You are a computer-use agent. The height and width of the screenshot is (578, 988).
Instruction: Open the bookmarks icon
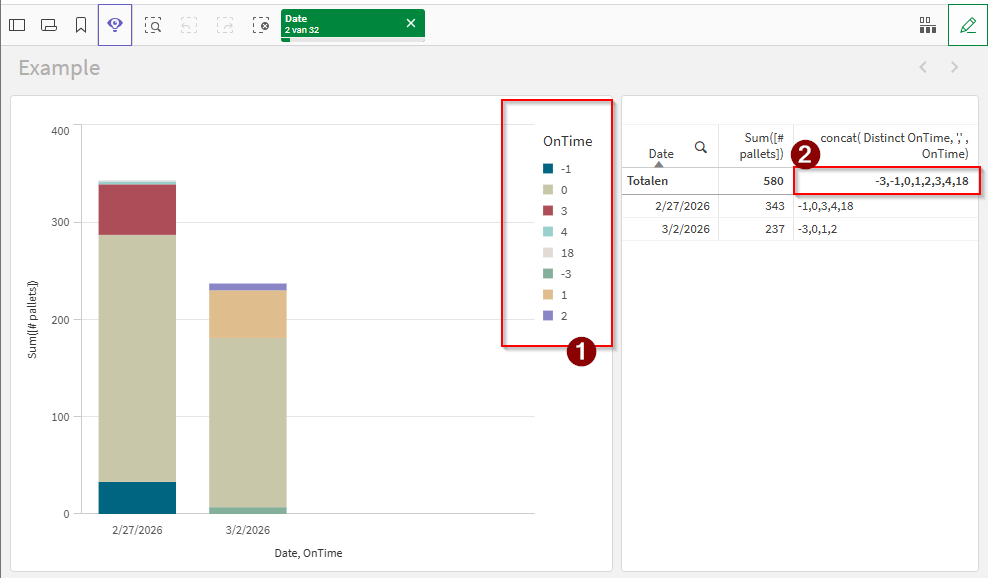point(81,25)
